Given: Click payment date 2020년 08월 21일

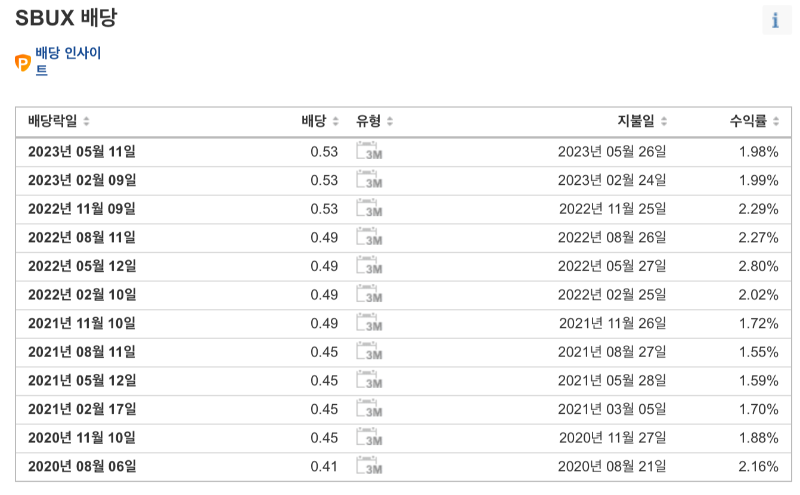Looking at the screenshot, I should click(612, 466).
